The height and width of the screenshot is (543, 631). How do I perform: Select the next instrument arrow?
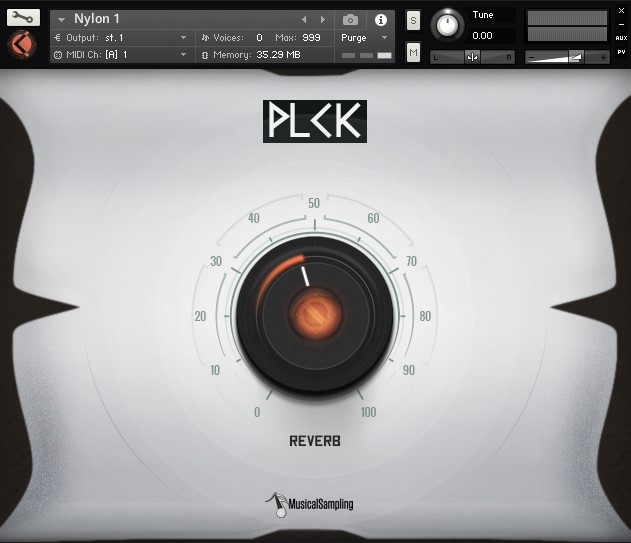pos(322,20)
